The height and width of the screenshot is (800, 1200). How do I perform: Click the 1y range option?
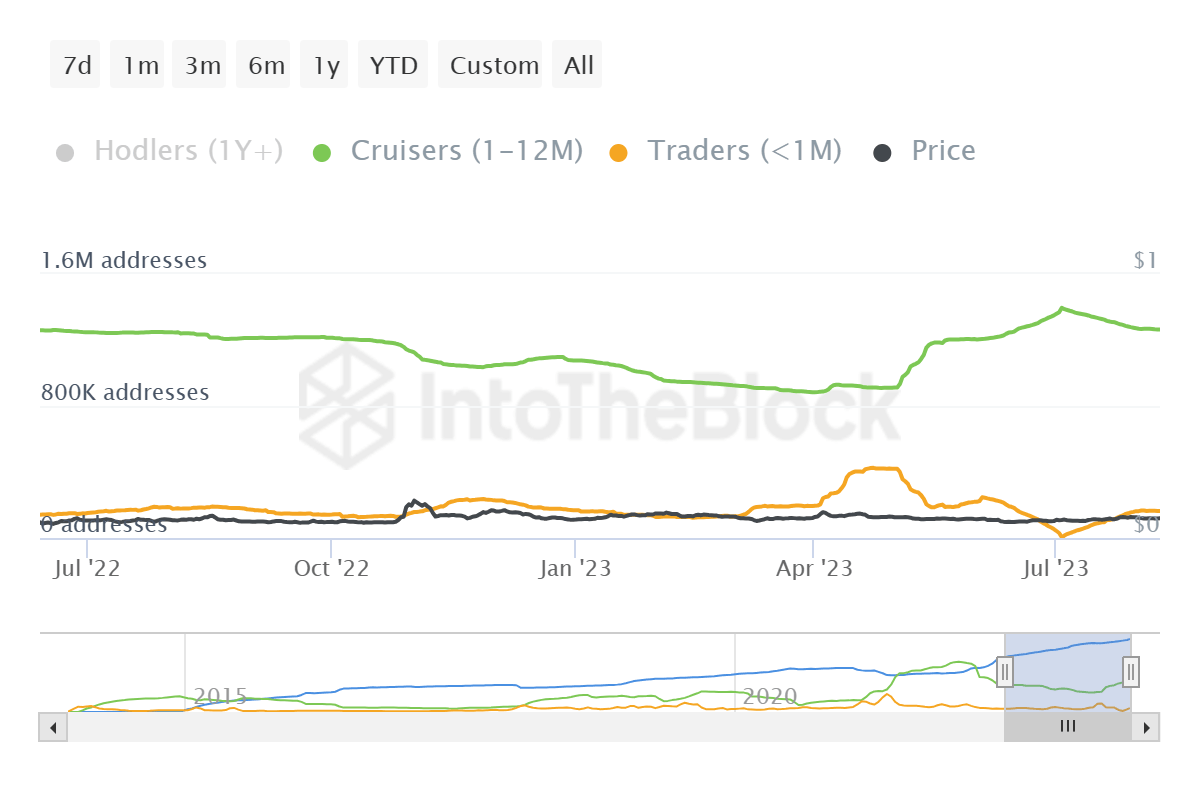[324, 64]
